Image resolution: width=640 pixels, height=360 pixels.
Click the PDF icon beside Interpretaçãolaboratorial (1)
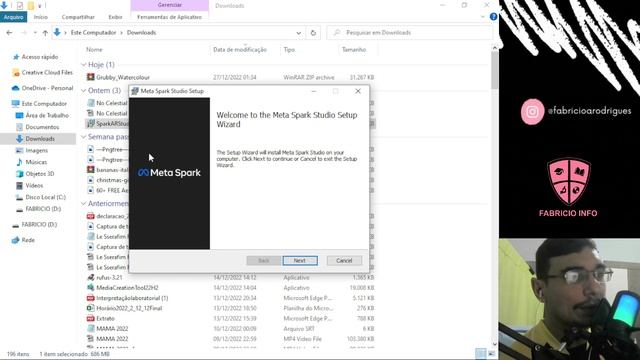(x=91, y=298)
